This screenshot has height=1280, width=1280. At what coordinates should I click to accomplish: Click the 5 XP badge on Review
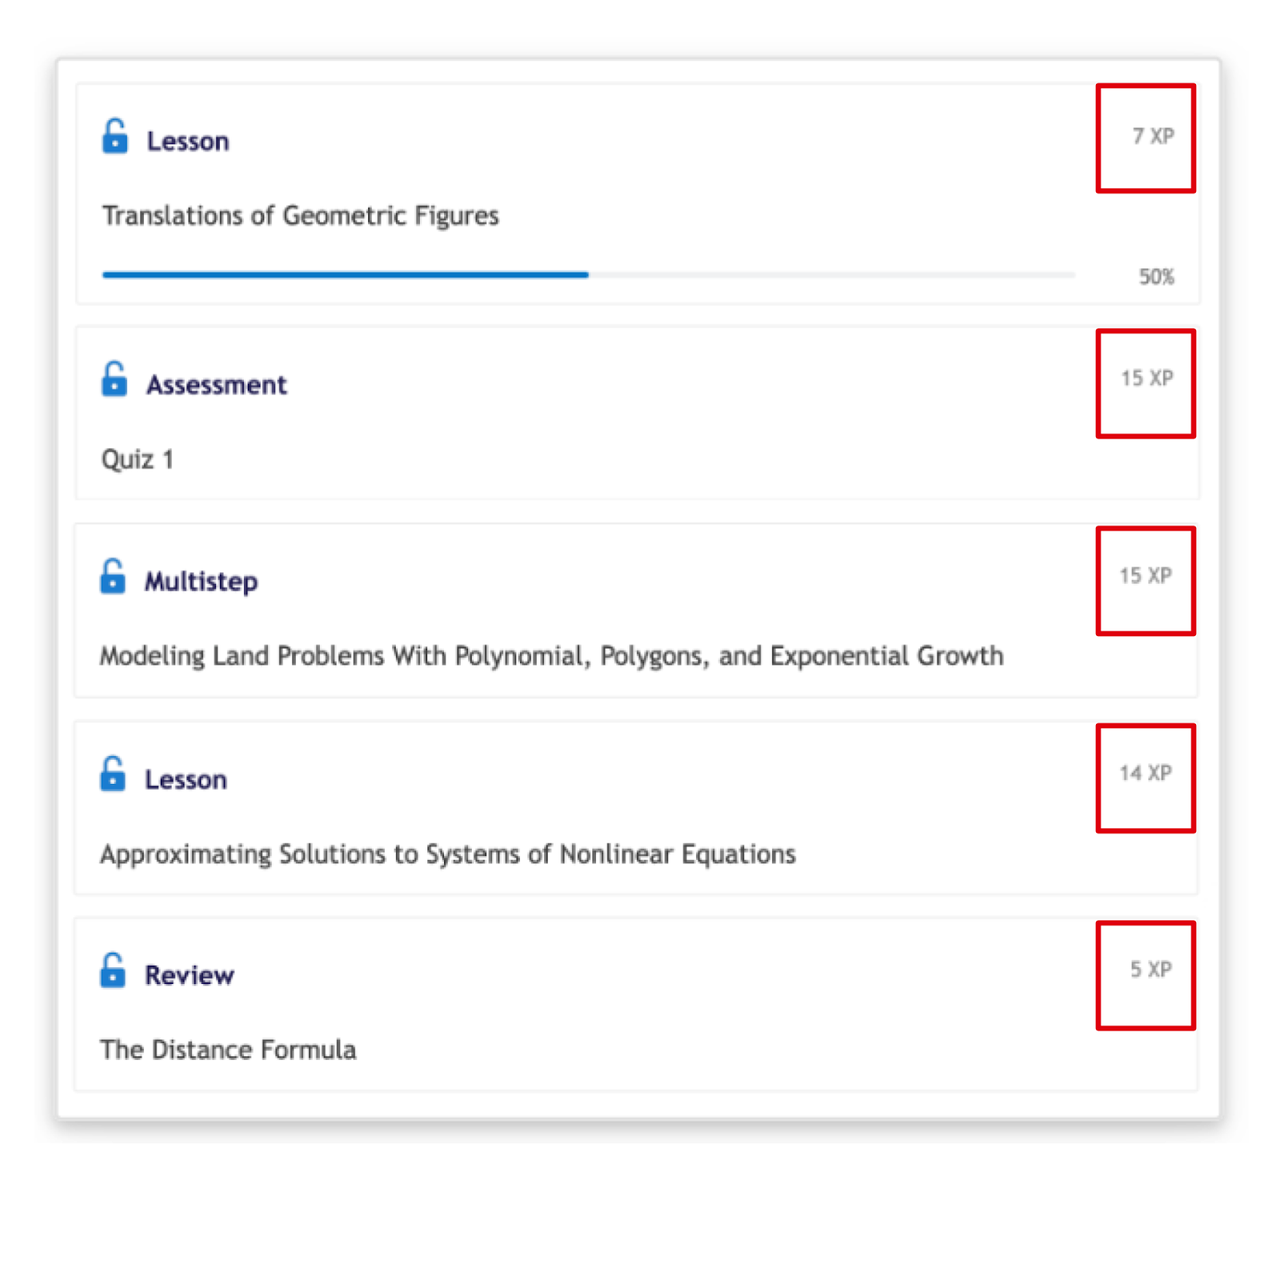(1150, 970)
